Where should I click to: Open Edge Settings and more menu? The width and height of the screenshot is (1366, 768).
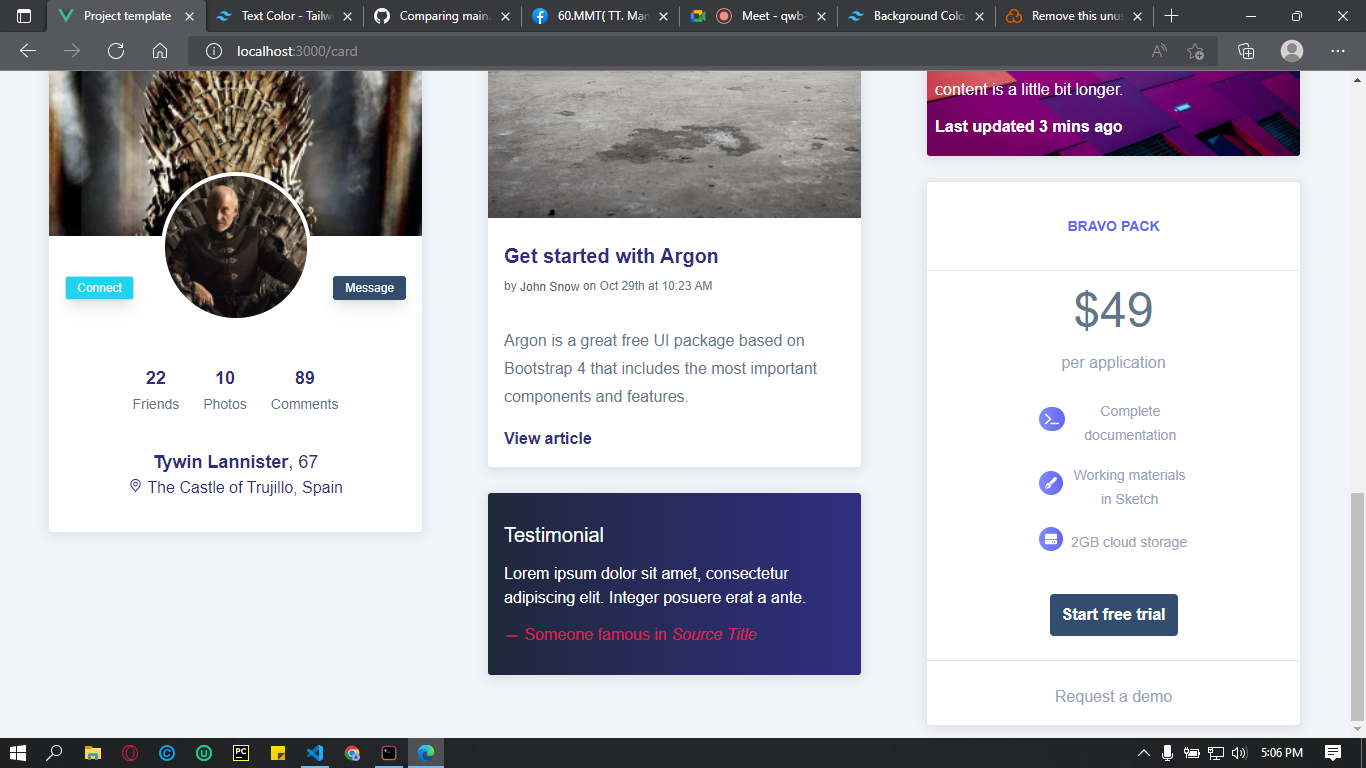tap(1338, 51)
